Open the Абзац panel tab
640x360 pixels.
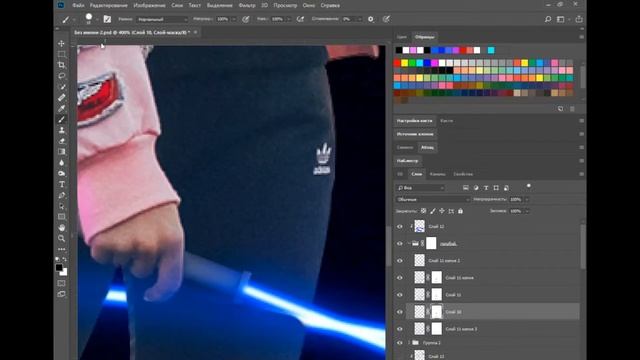pos(427,147)
